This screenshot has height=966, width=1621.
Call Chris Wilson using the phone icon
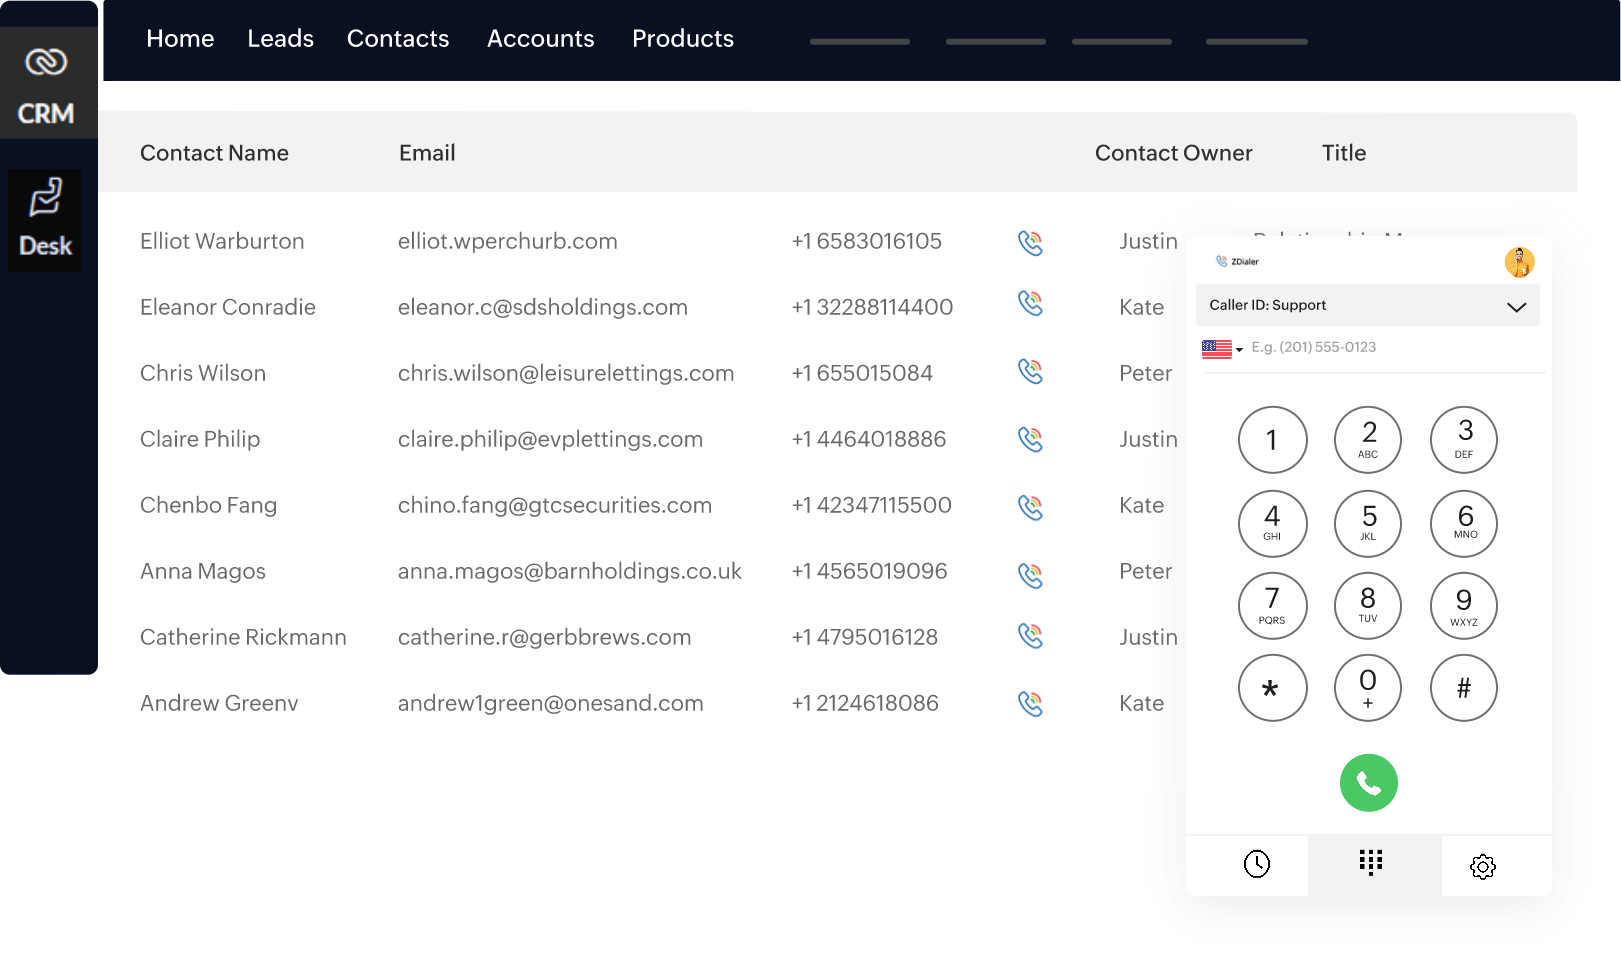pyautogui.click(x=1030, y=371)
